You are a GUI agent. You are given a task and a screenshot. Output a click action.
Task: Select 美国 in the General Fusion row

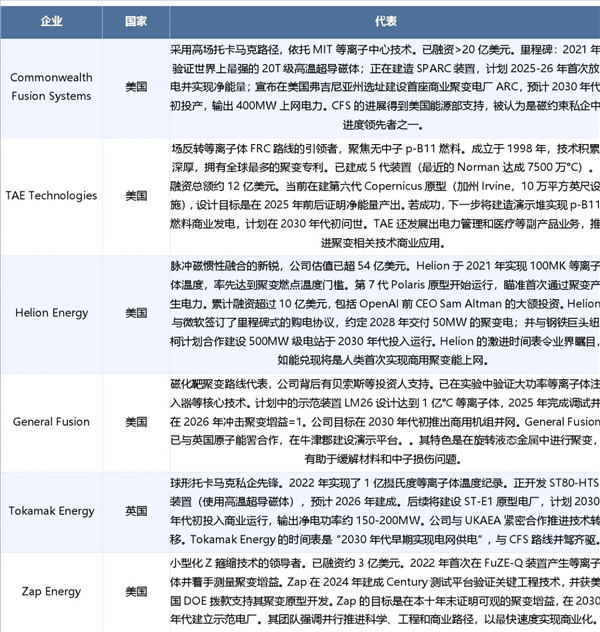[136, 422]
